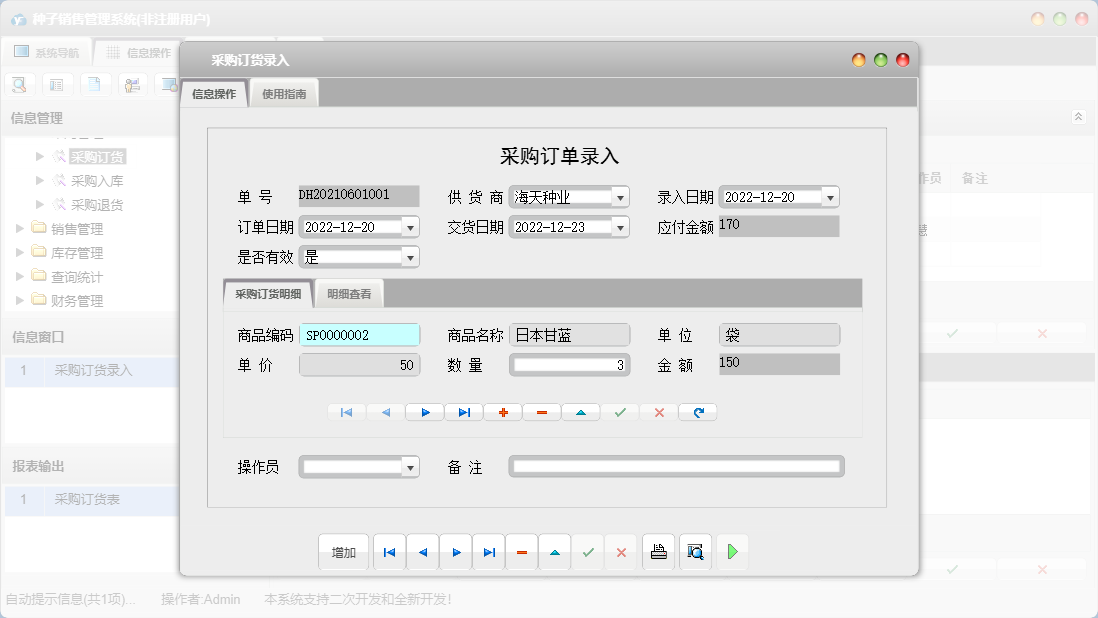Switch to the 使用指南 tab
Screen dimensions: 1098x618
(283, 91)
